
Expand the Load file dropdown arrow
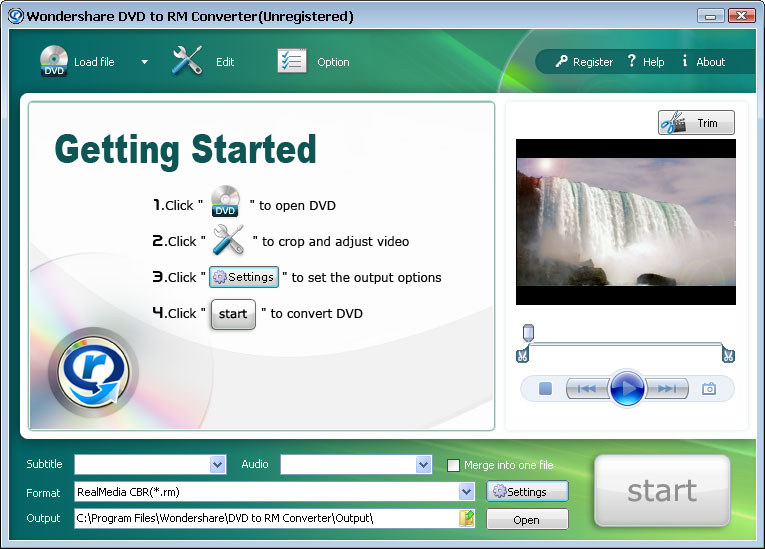pyautogui.click(x=144, y=62)
